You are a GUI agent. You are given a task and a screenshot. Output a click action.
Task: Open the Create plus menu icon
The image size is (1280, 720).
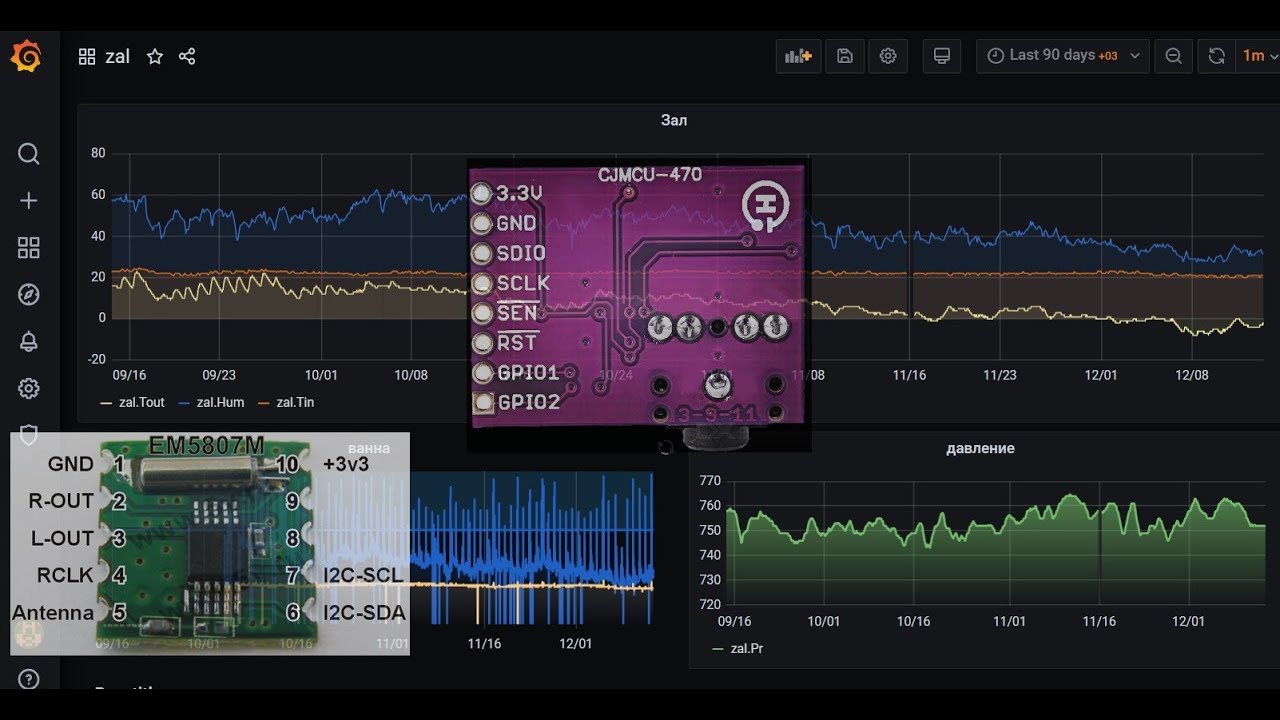point(29,201)
